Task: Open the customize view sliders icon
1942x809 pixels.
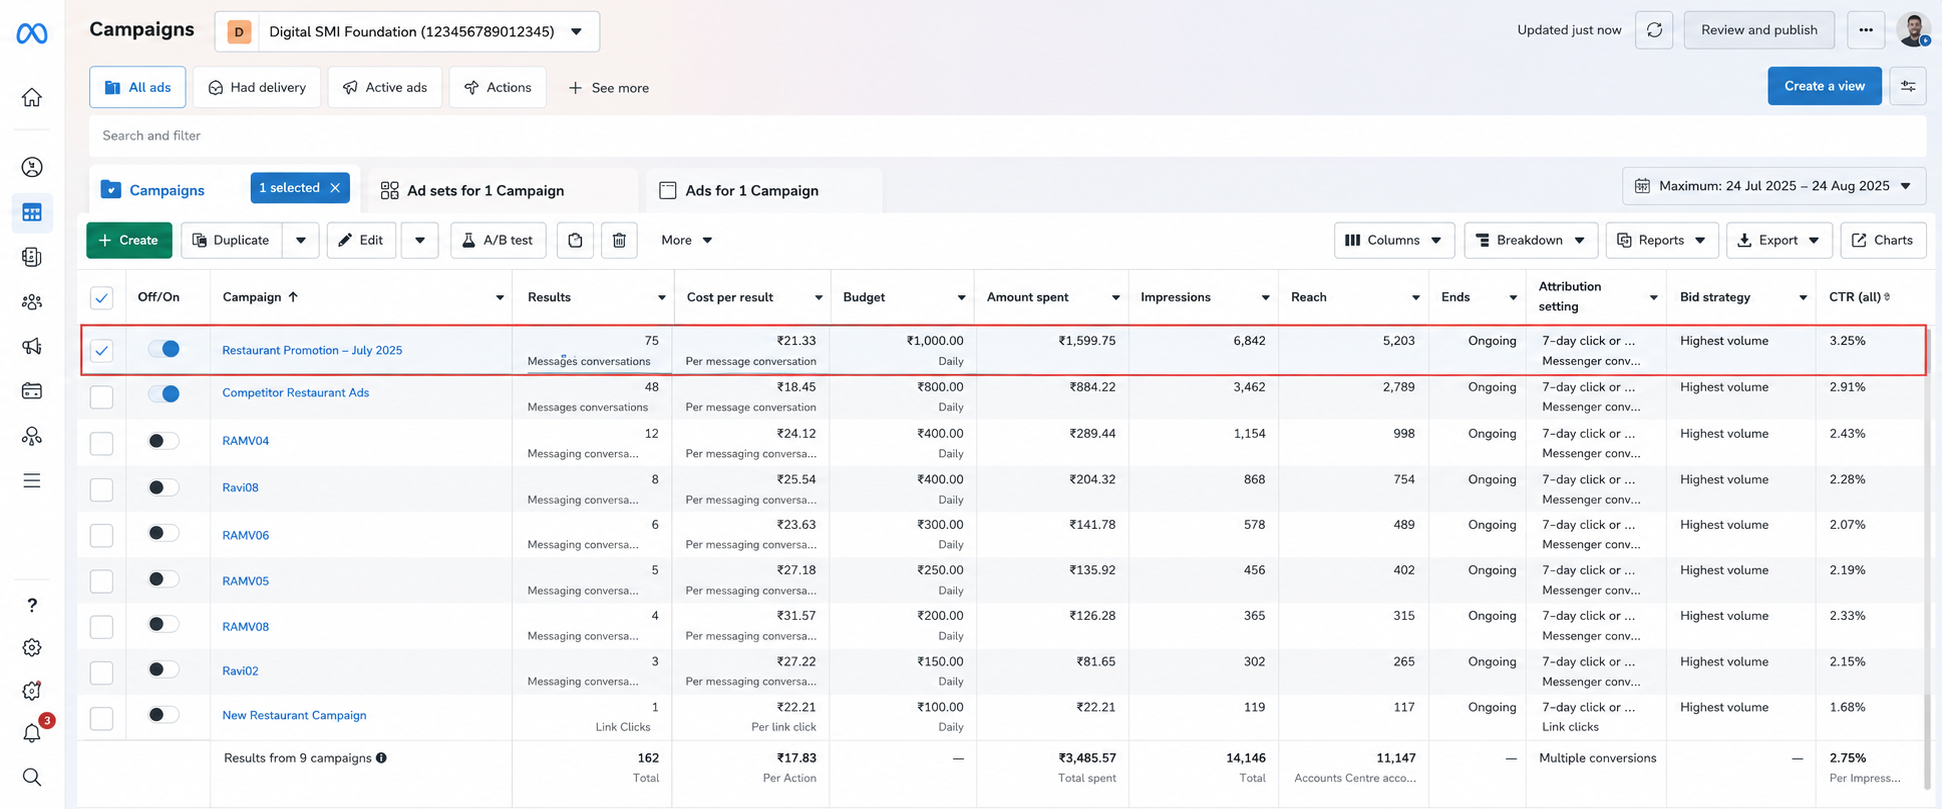Action: coord(1908,86)
